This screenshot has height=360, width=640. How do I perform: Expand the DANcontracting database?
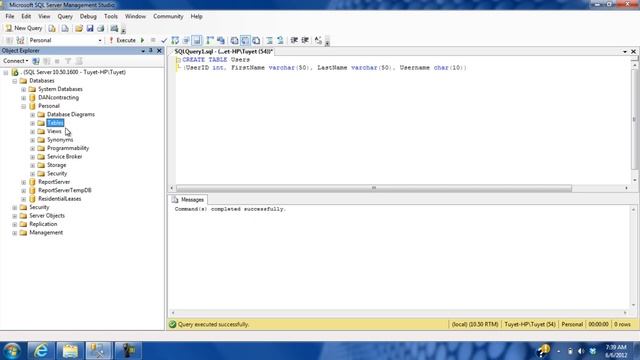coord(24,98)
